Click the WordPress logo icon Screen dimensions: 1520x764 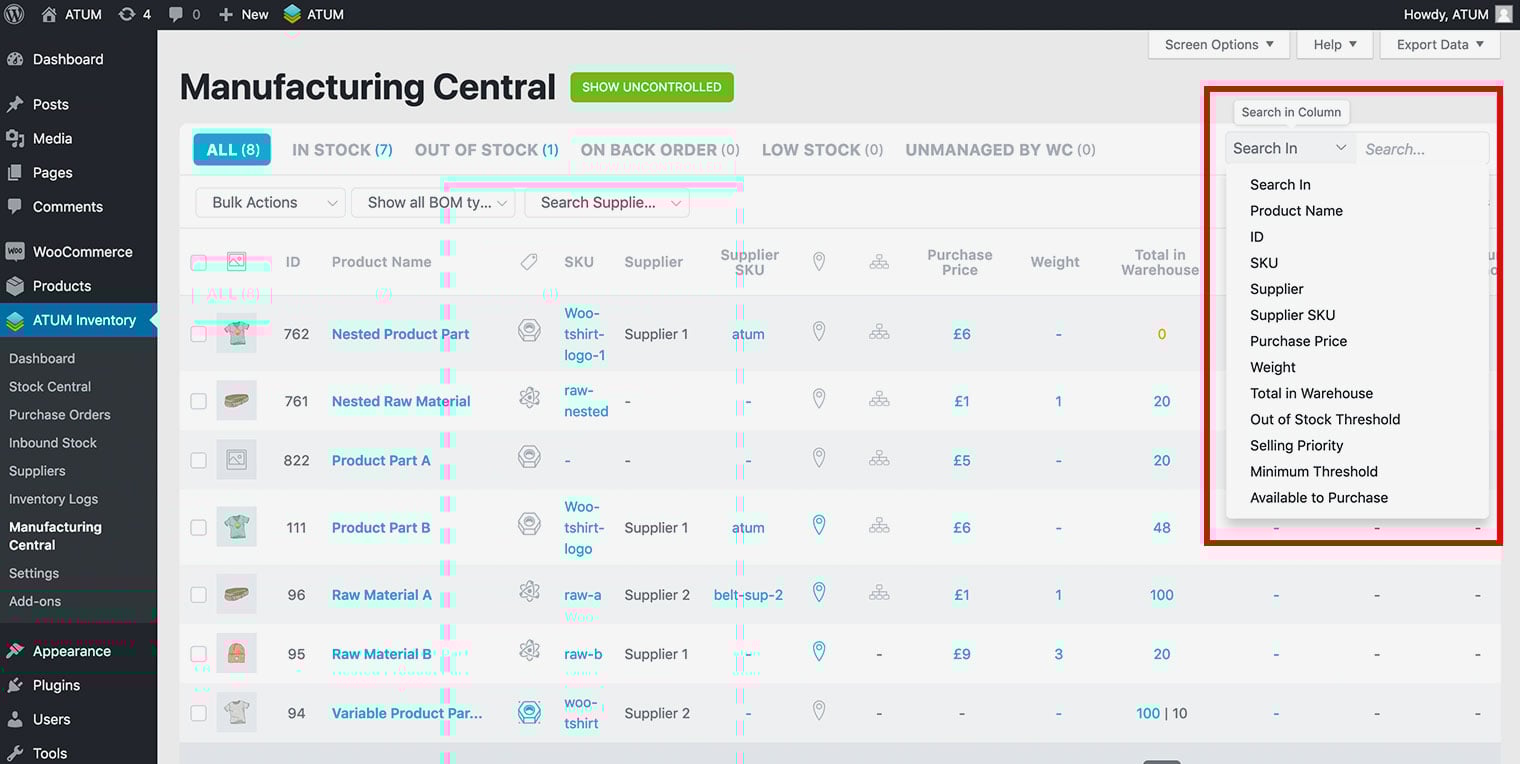point(15,15)
